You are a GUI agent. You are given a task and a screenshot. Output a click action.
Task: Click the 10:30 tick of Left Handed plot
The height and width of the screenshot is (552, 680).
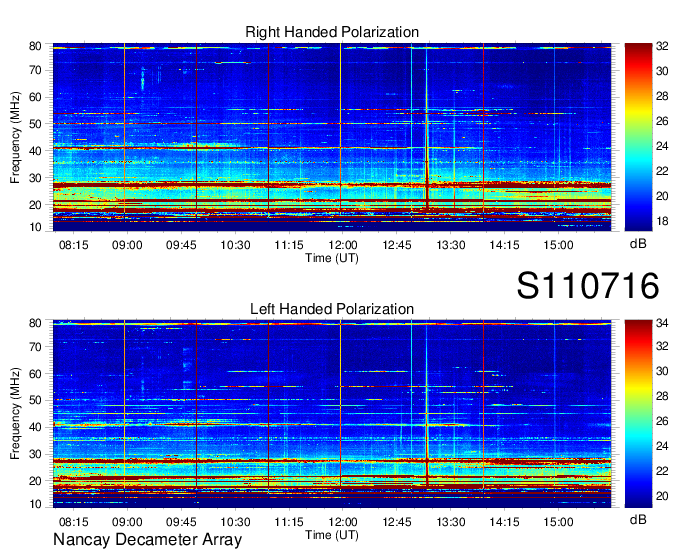pos(235,522)
